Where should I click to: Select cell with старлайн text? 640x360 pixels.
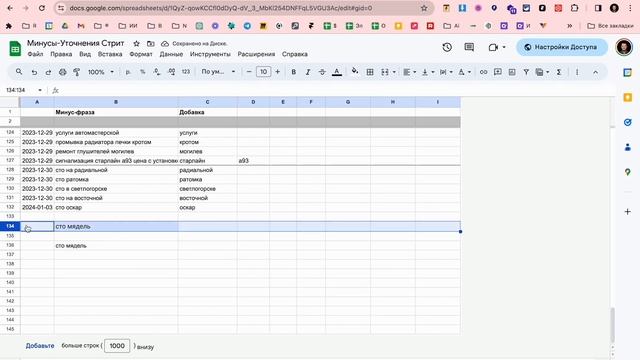pos(207,161)
